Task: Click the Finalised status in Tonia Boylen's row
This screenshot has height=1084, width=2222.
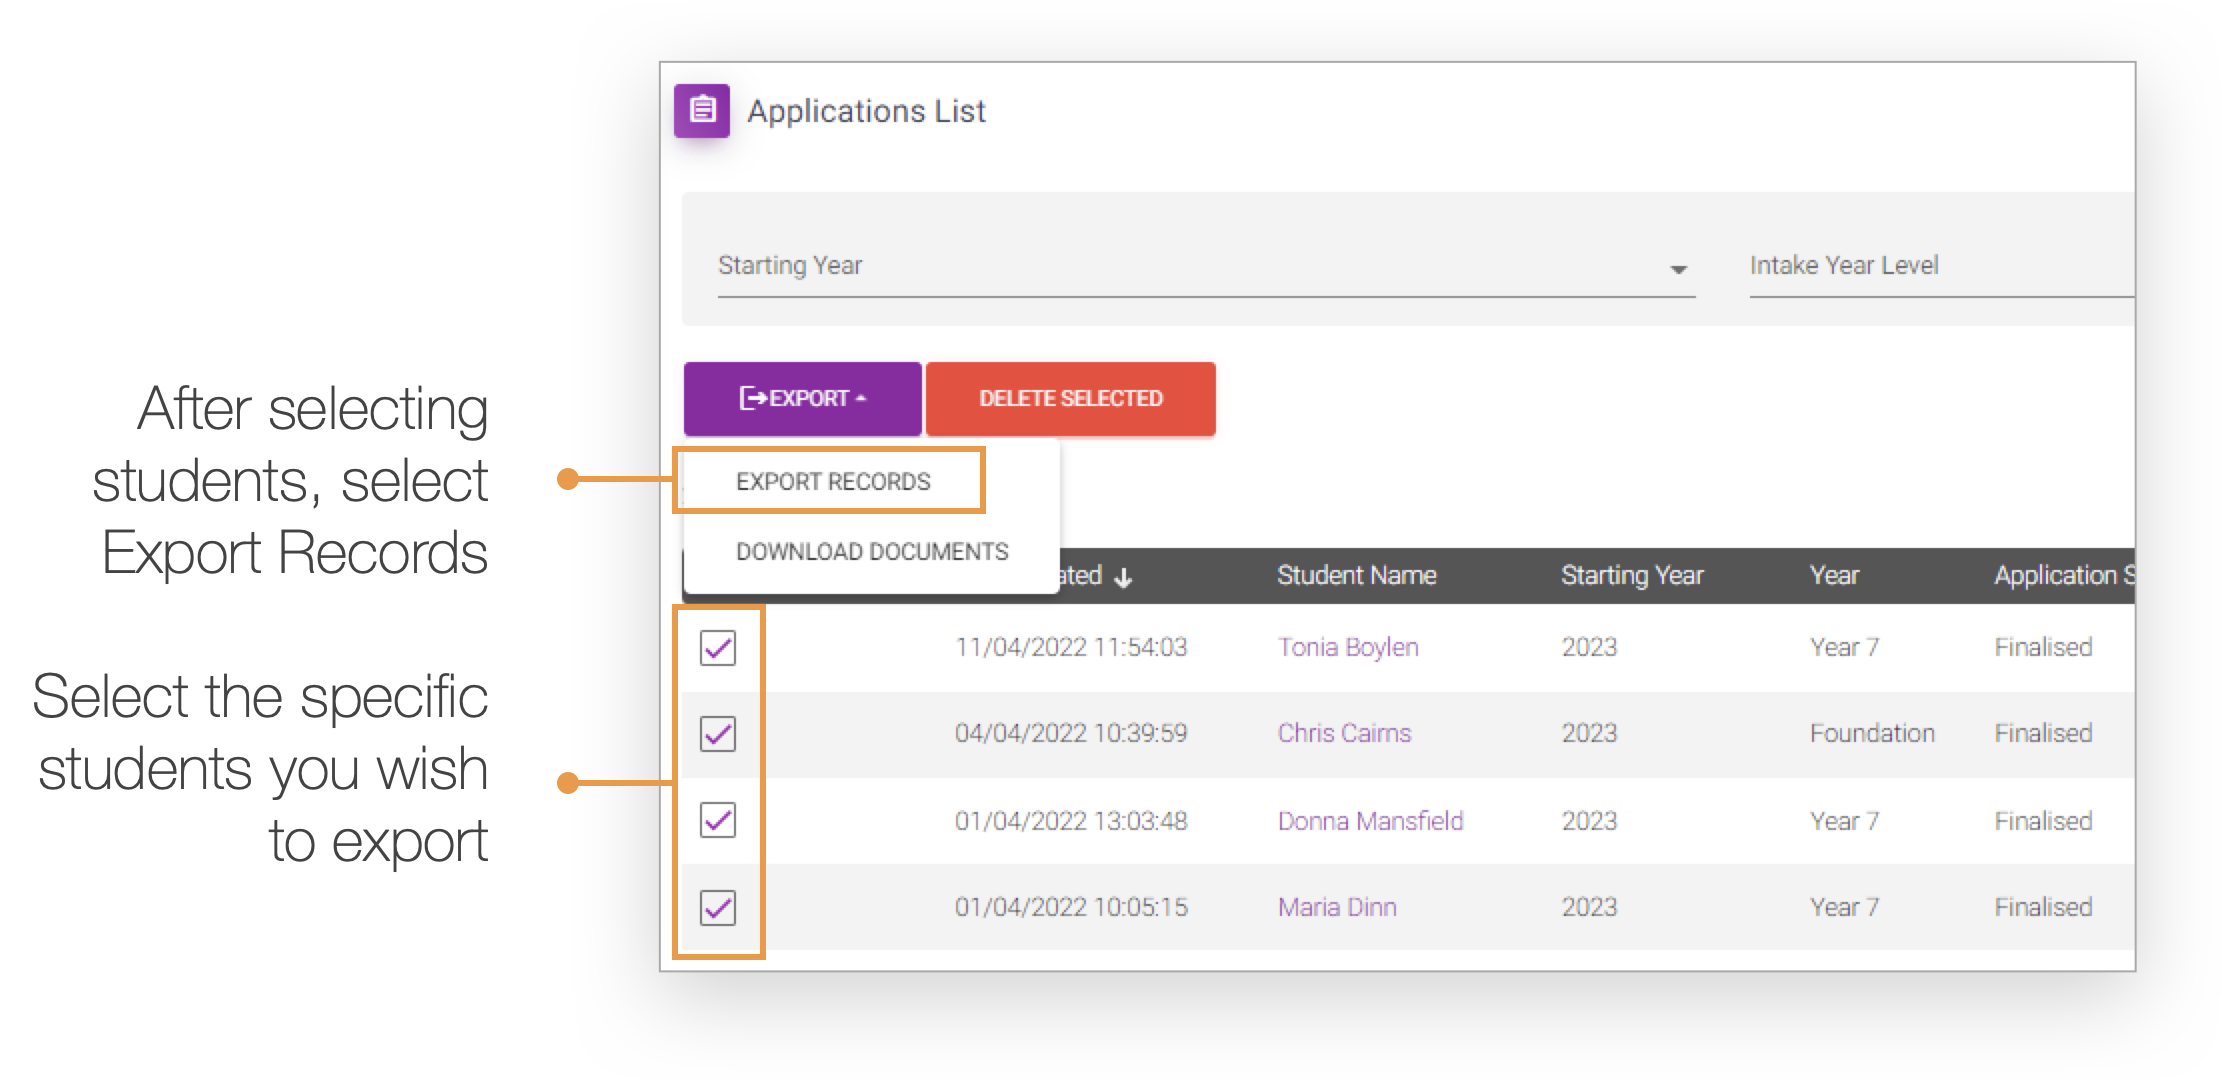Action: (x=2043, y=647)
